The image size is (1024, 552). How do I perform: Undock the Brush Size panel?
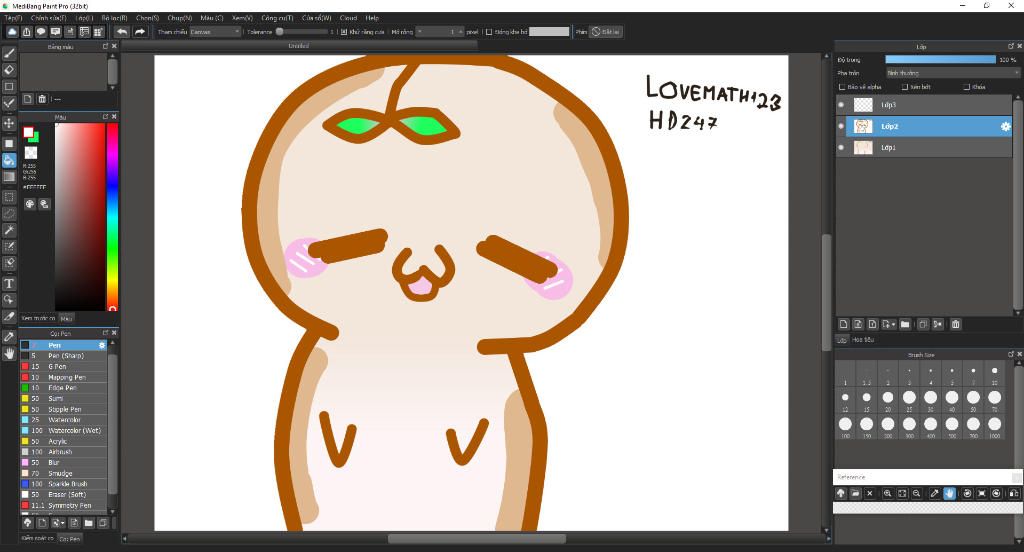(1011, 354)
